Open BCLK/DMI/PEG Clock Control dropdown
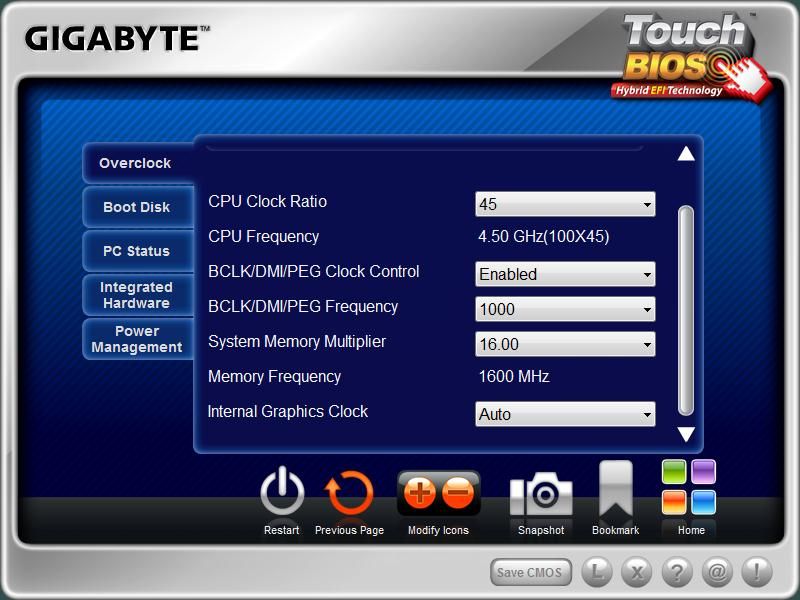This screenshot has width=800, height=600. (x=565, y=274)
